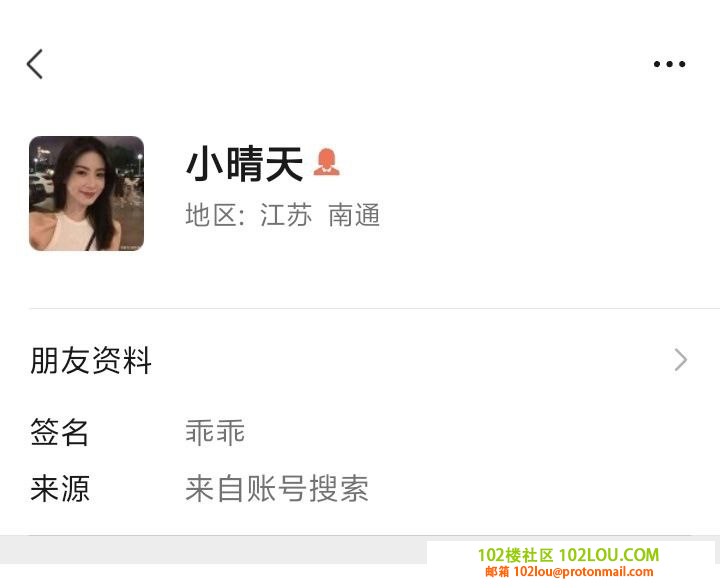720x588 pixels.
Task: Click the 签名 label
Action: click(x=59, y=432)
